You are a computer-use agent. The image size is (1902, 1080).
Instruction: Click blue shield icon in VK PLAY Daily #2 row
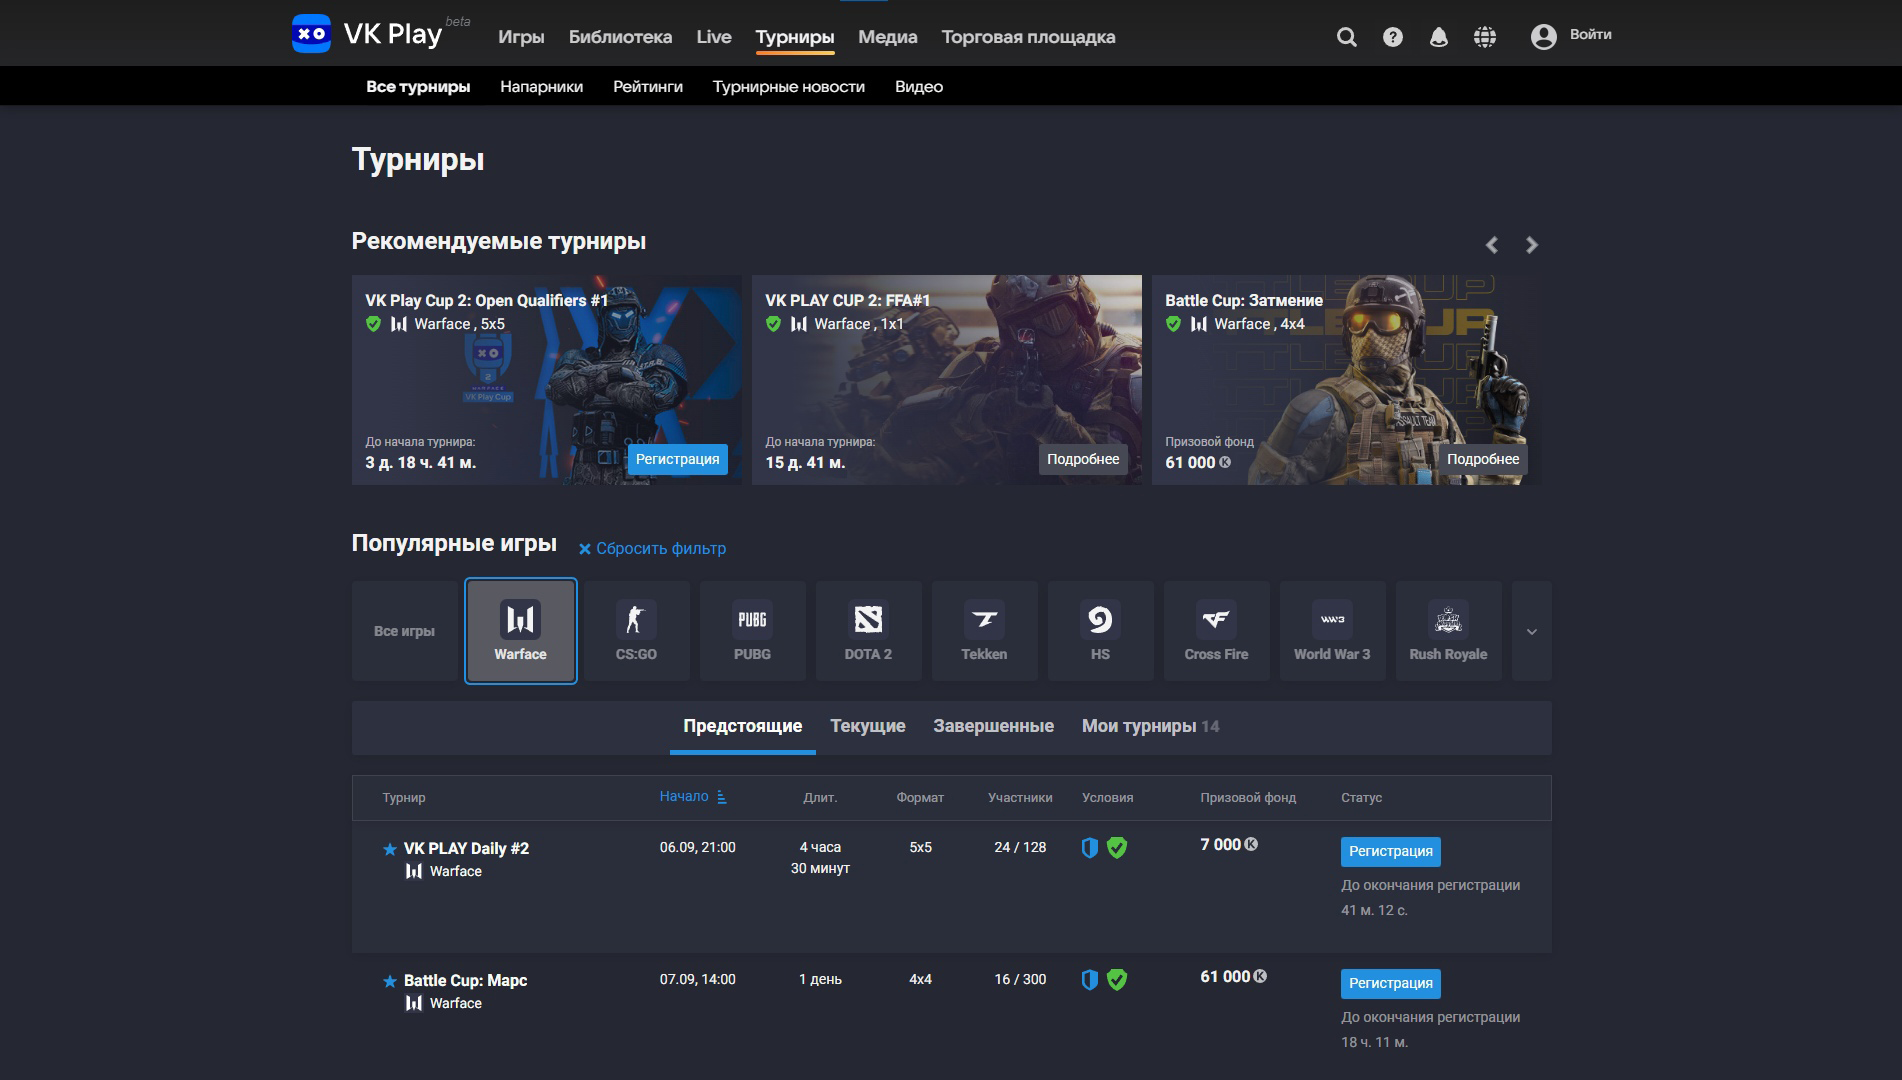point(1090,848)
